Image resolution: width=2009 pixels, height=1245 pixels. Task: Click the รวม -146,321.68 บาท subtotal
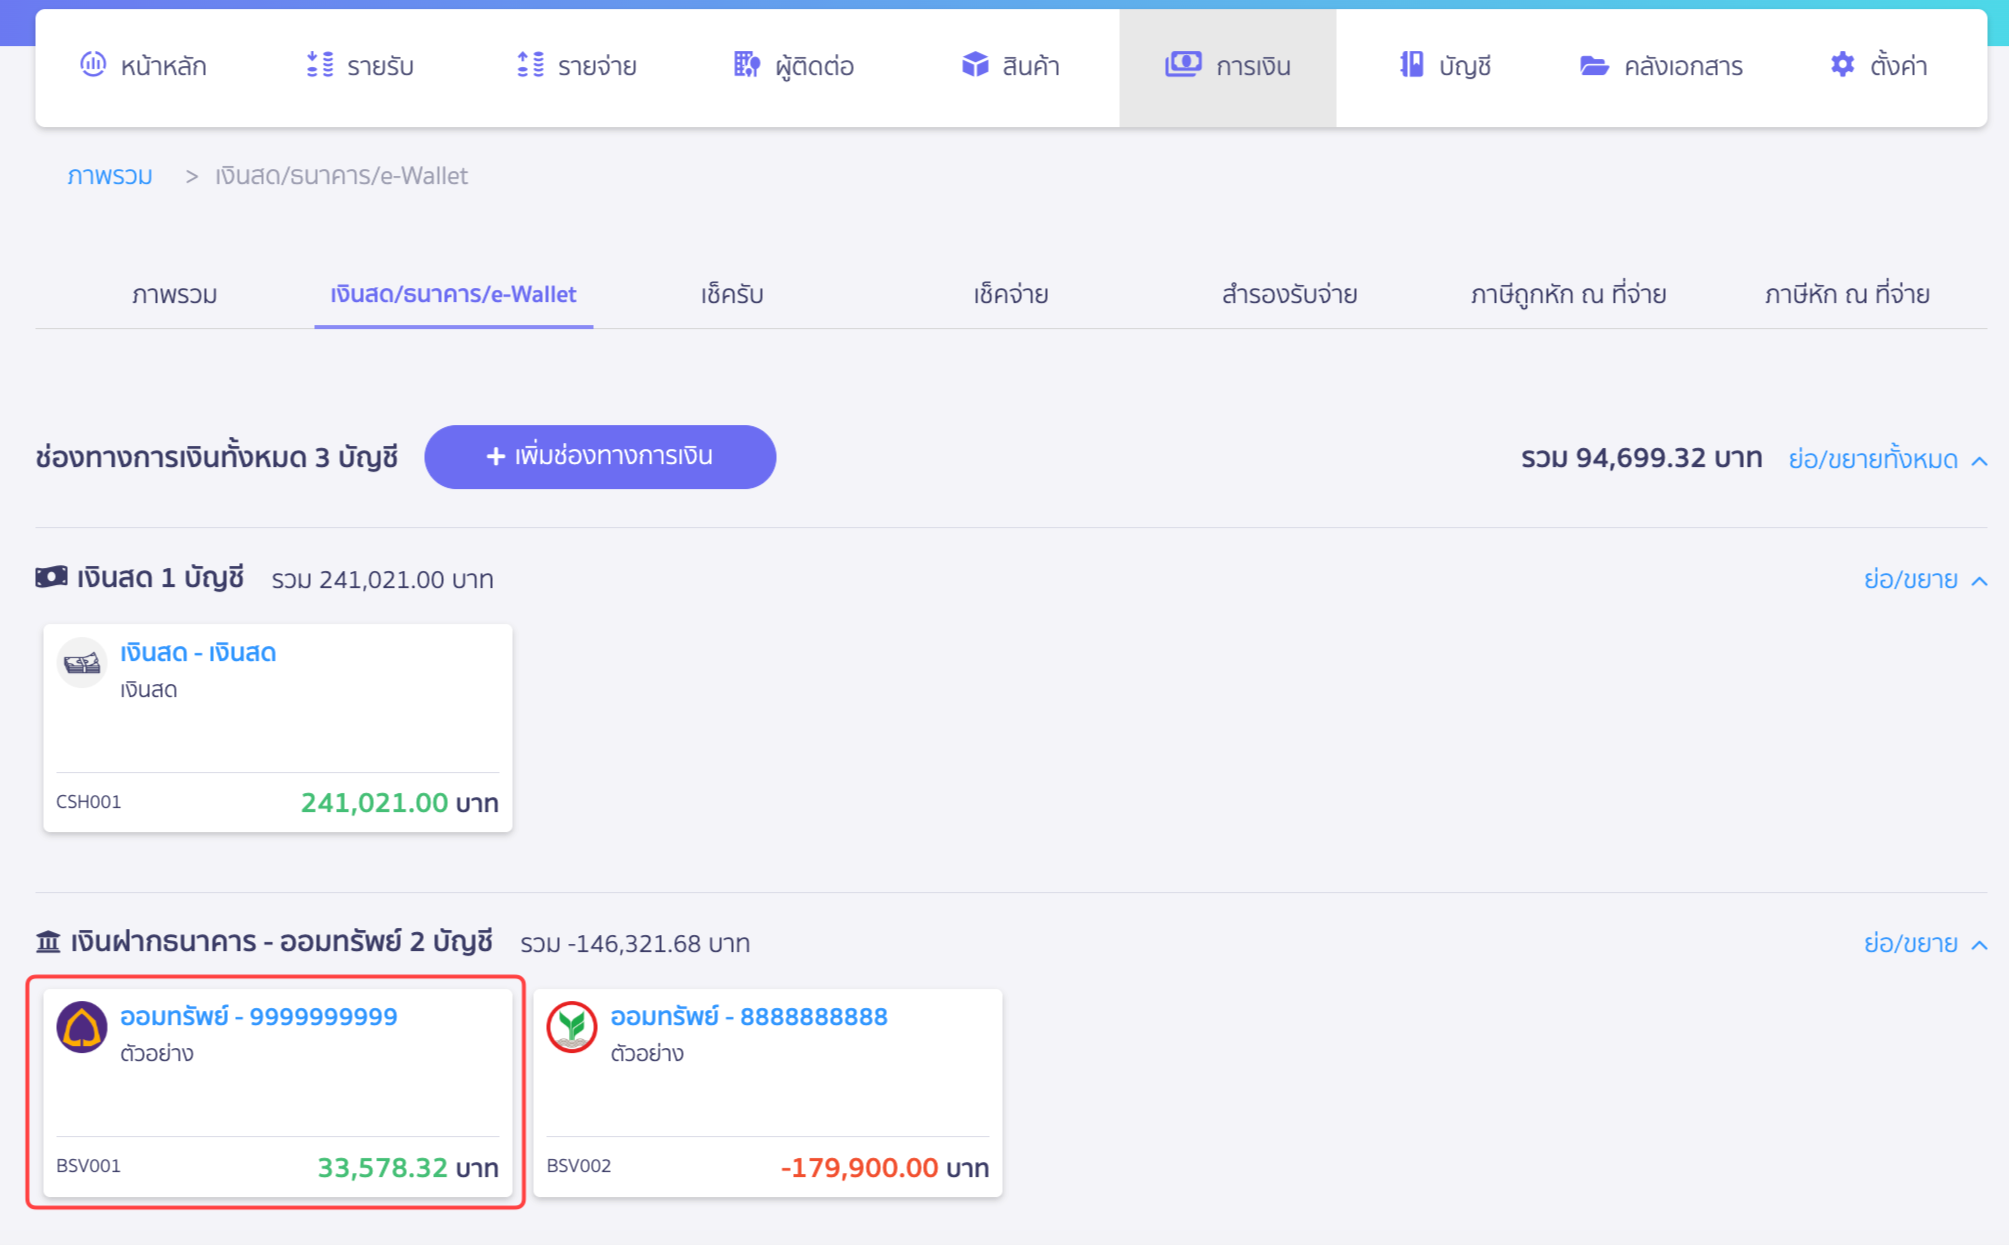[635, 944]
